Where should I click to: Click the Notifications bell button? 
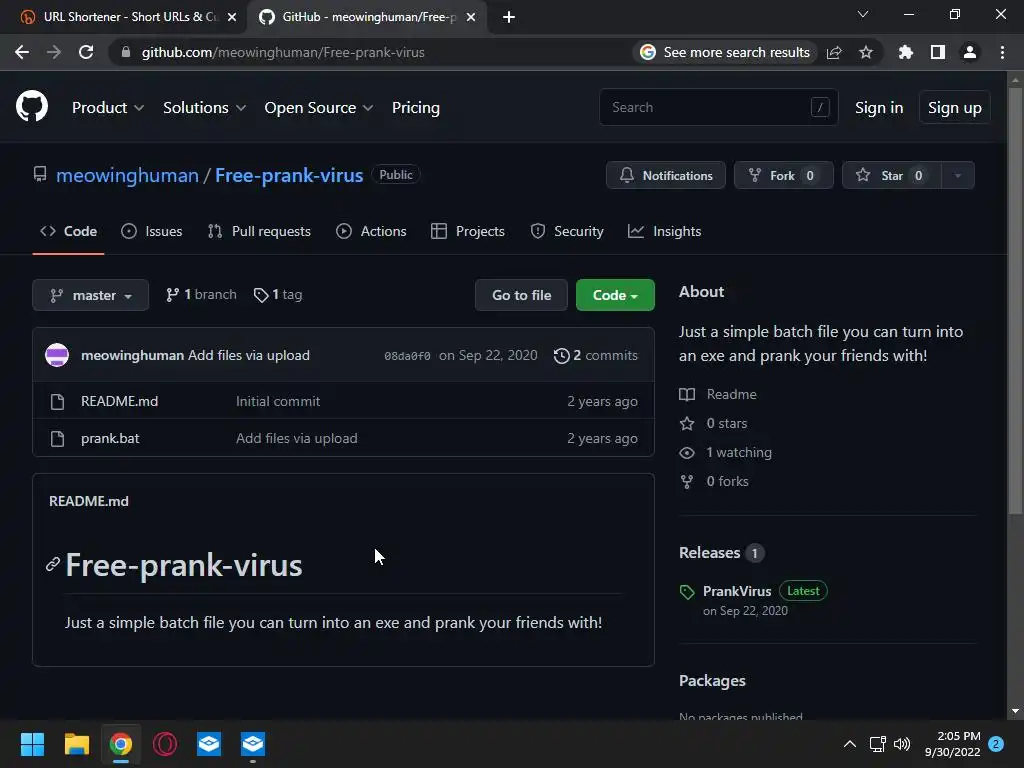[x=665, y=175]
